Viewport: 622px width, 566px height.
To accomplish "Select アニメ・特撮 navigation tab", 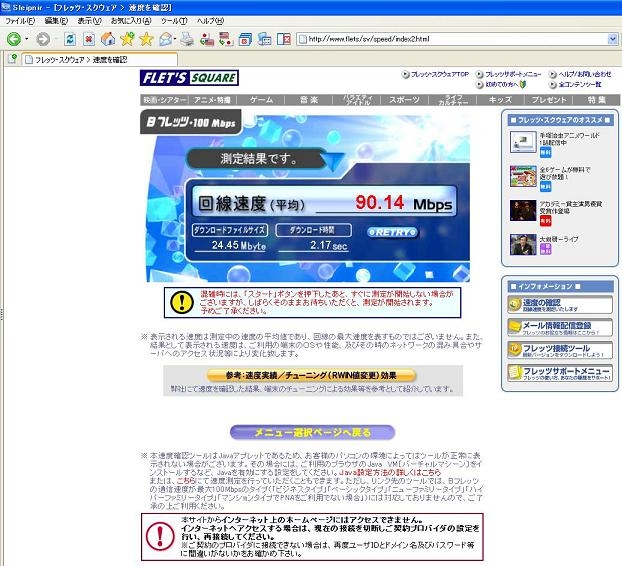I will click(212, 100).
